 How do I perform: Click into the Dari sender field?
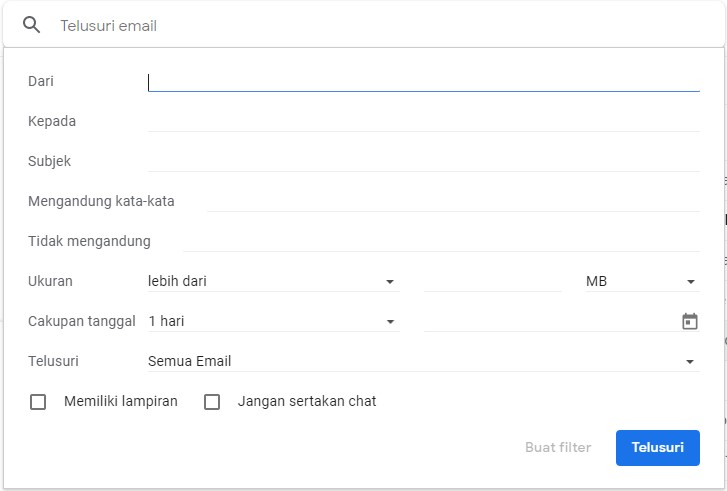(x=423, y=81)
